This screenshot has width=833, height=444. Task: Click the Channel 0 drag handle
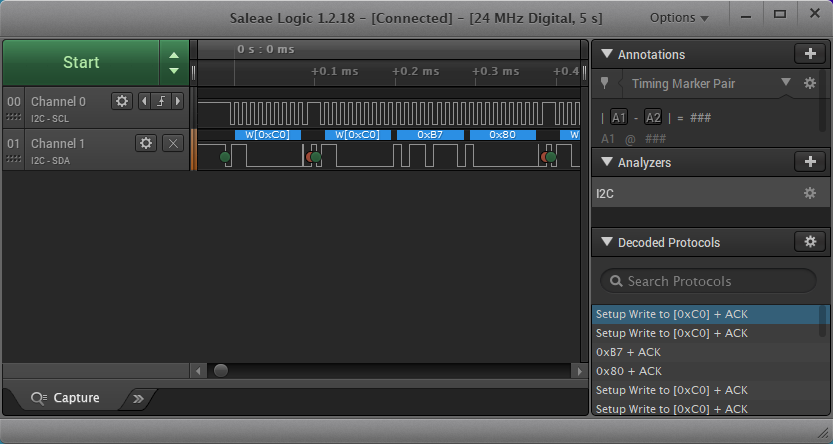point(13,116)
